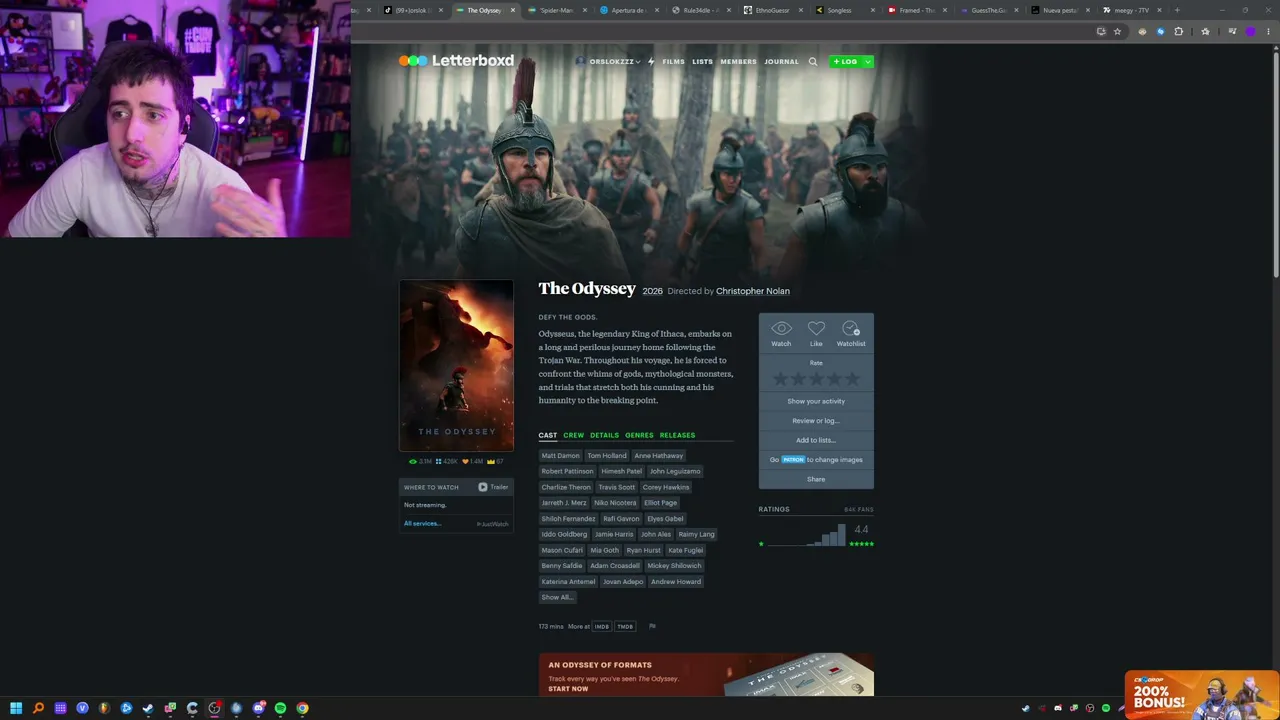Click Show your activity
1280x720 pixels.
[816, 401]
